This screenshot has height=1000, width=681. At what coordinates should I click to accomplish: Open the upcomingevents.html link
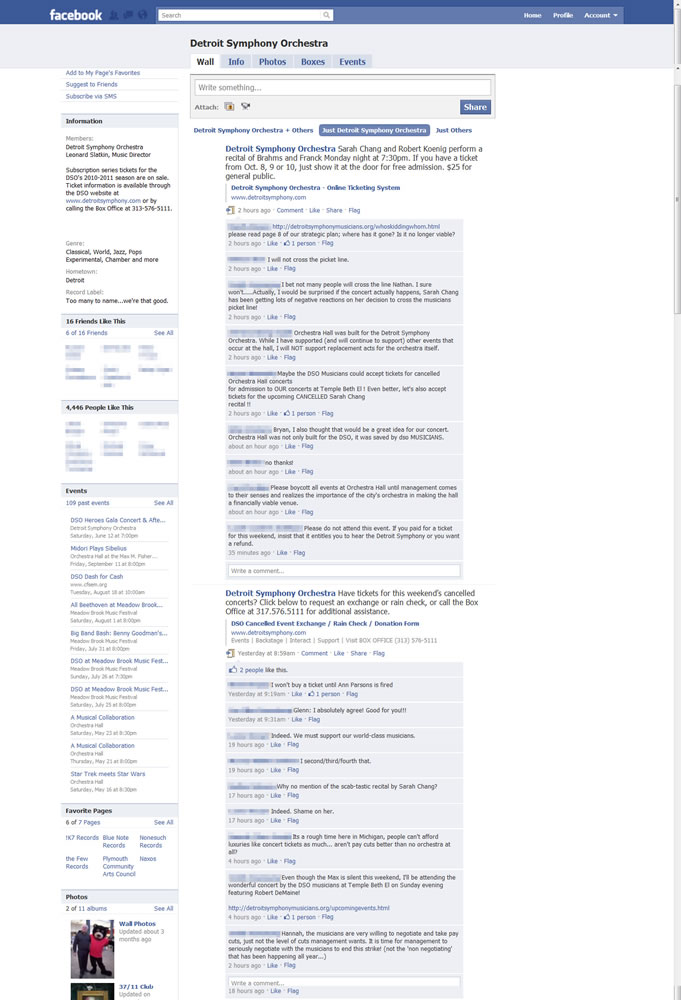(x=309, y=908)
